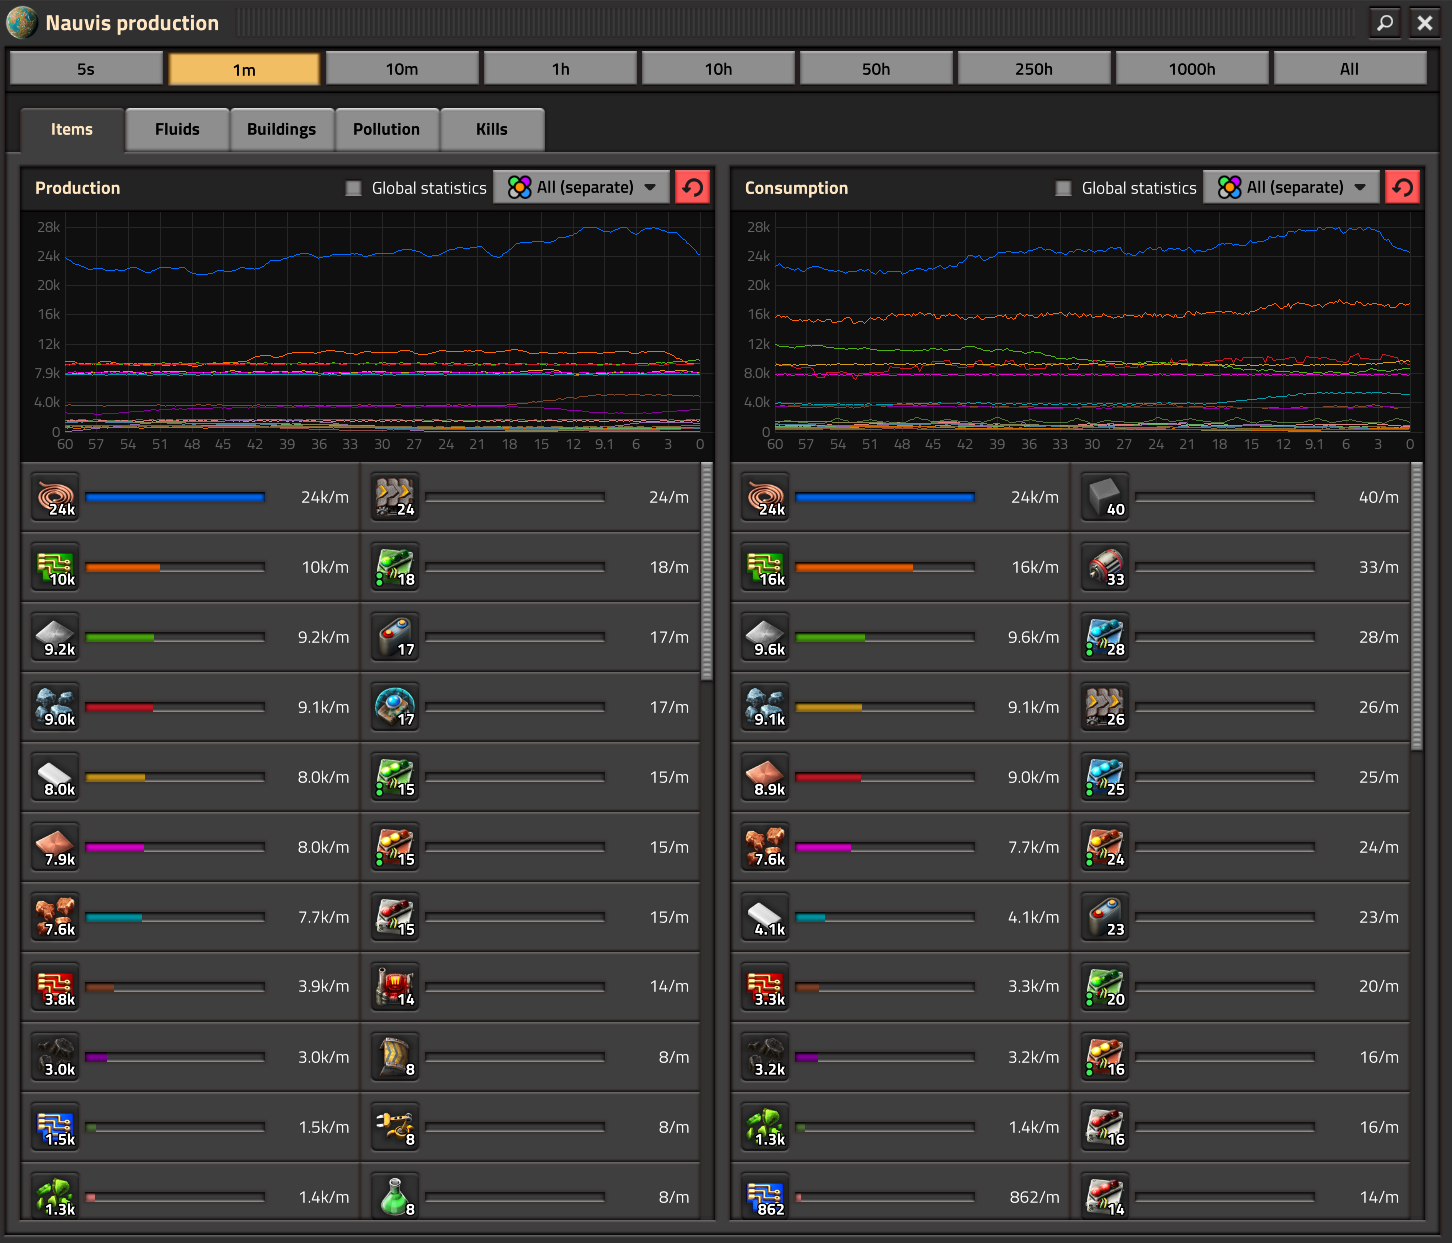The image size is (1452, 1243).
Task: Select the green electronic circuit icon showing 10k
Action: [56, 567]
